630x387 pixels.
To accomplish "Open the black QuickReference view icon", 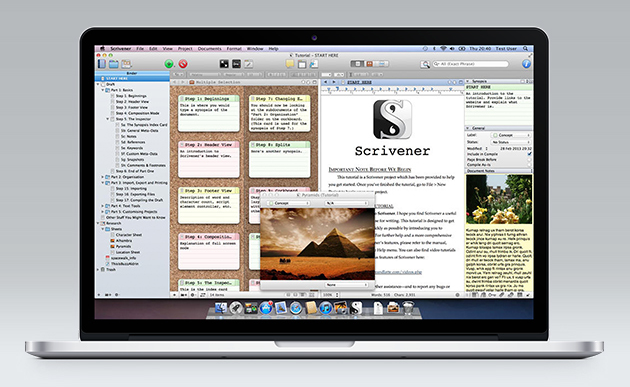I will (224, 63).
